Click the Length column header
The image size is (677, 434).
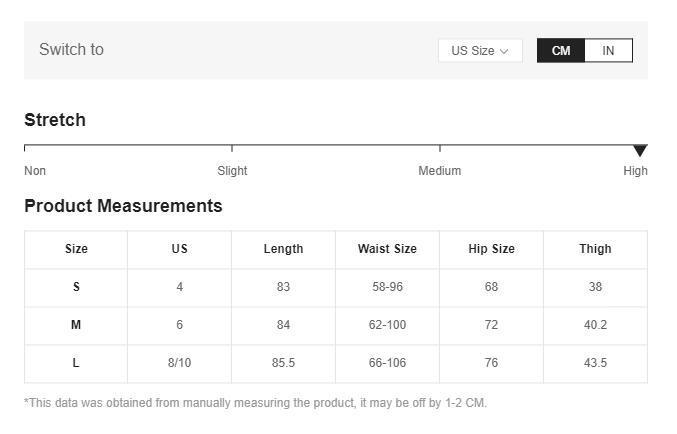[x=283, y=249]
